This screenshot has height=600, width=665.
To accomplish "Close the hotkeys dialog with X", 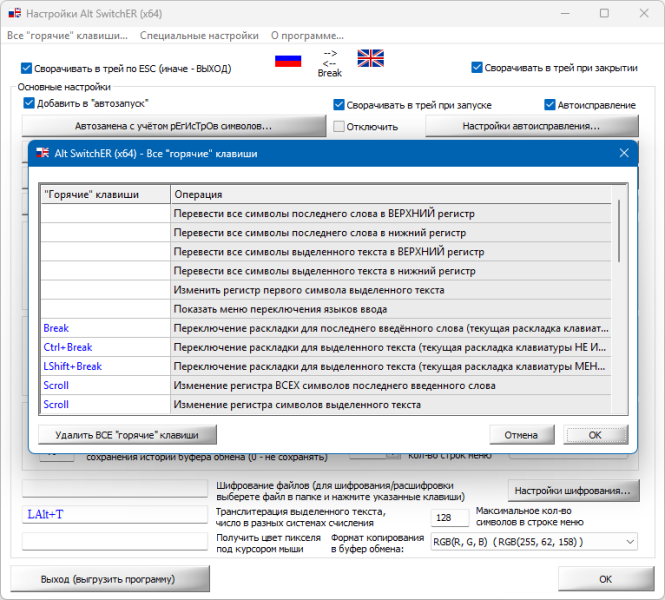I will coord(624,153).
